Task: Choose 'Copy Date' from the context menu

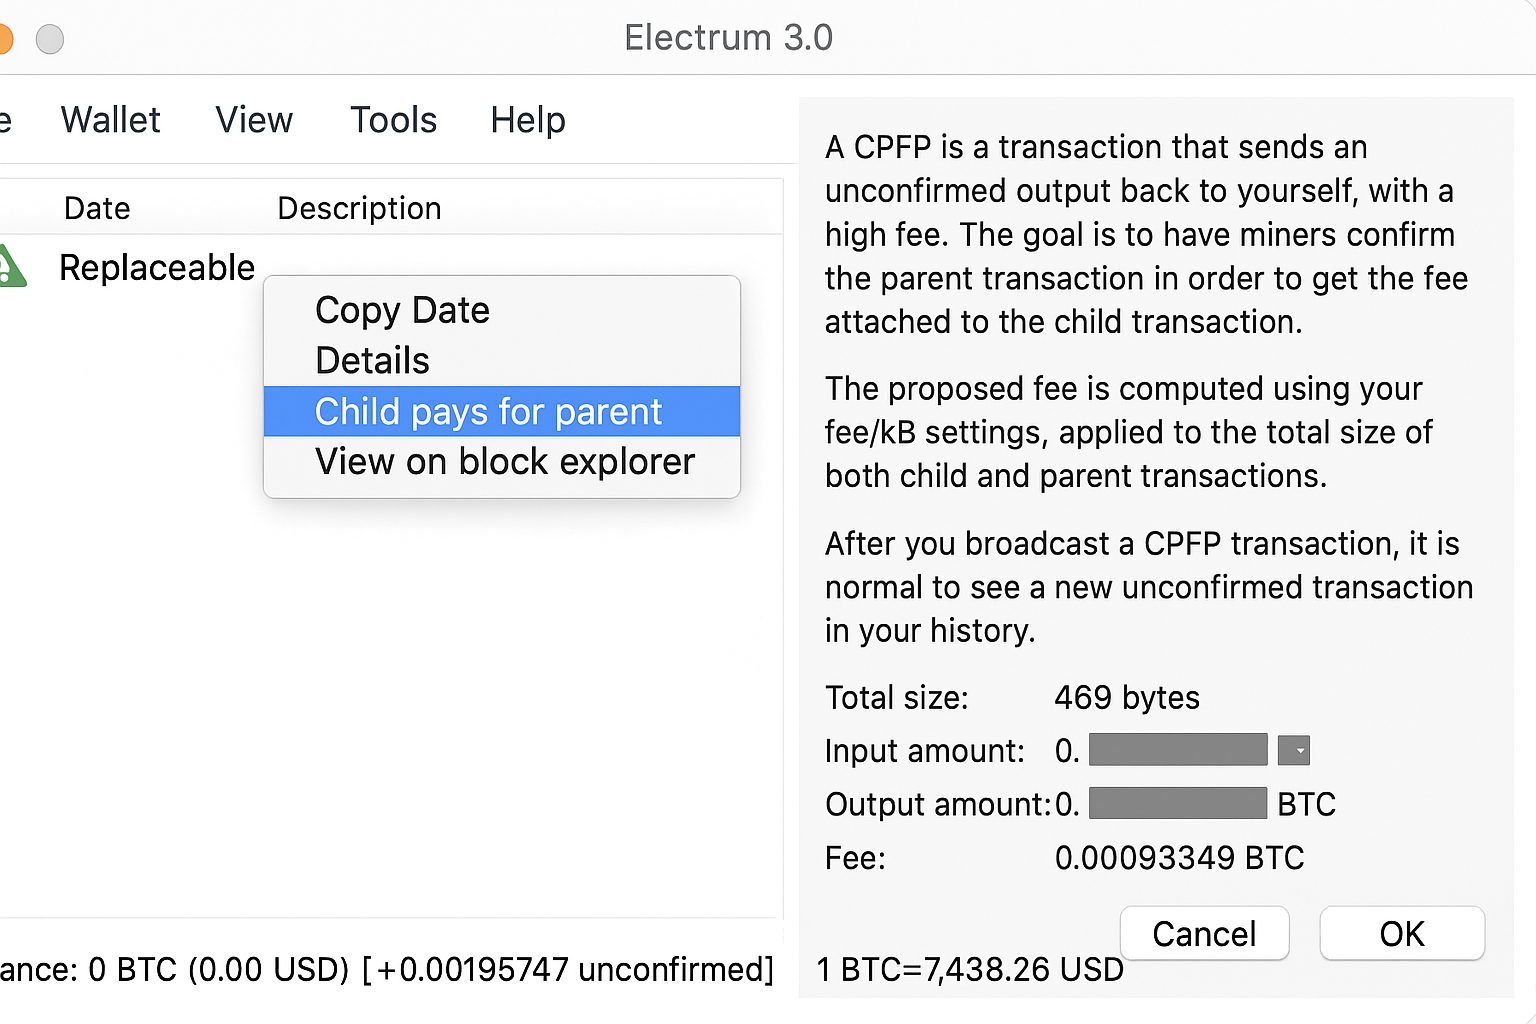Action: coord(402,310)
